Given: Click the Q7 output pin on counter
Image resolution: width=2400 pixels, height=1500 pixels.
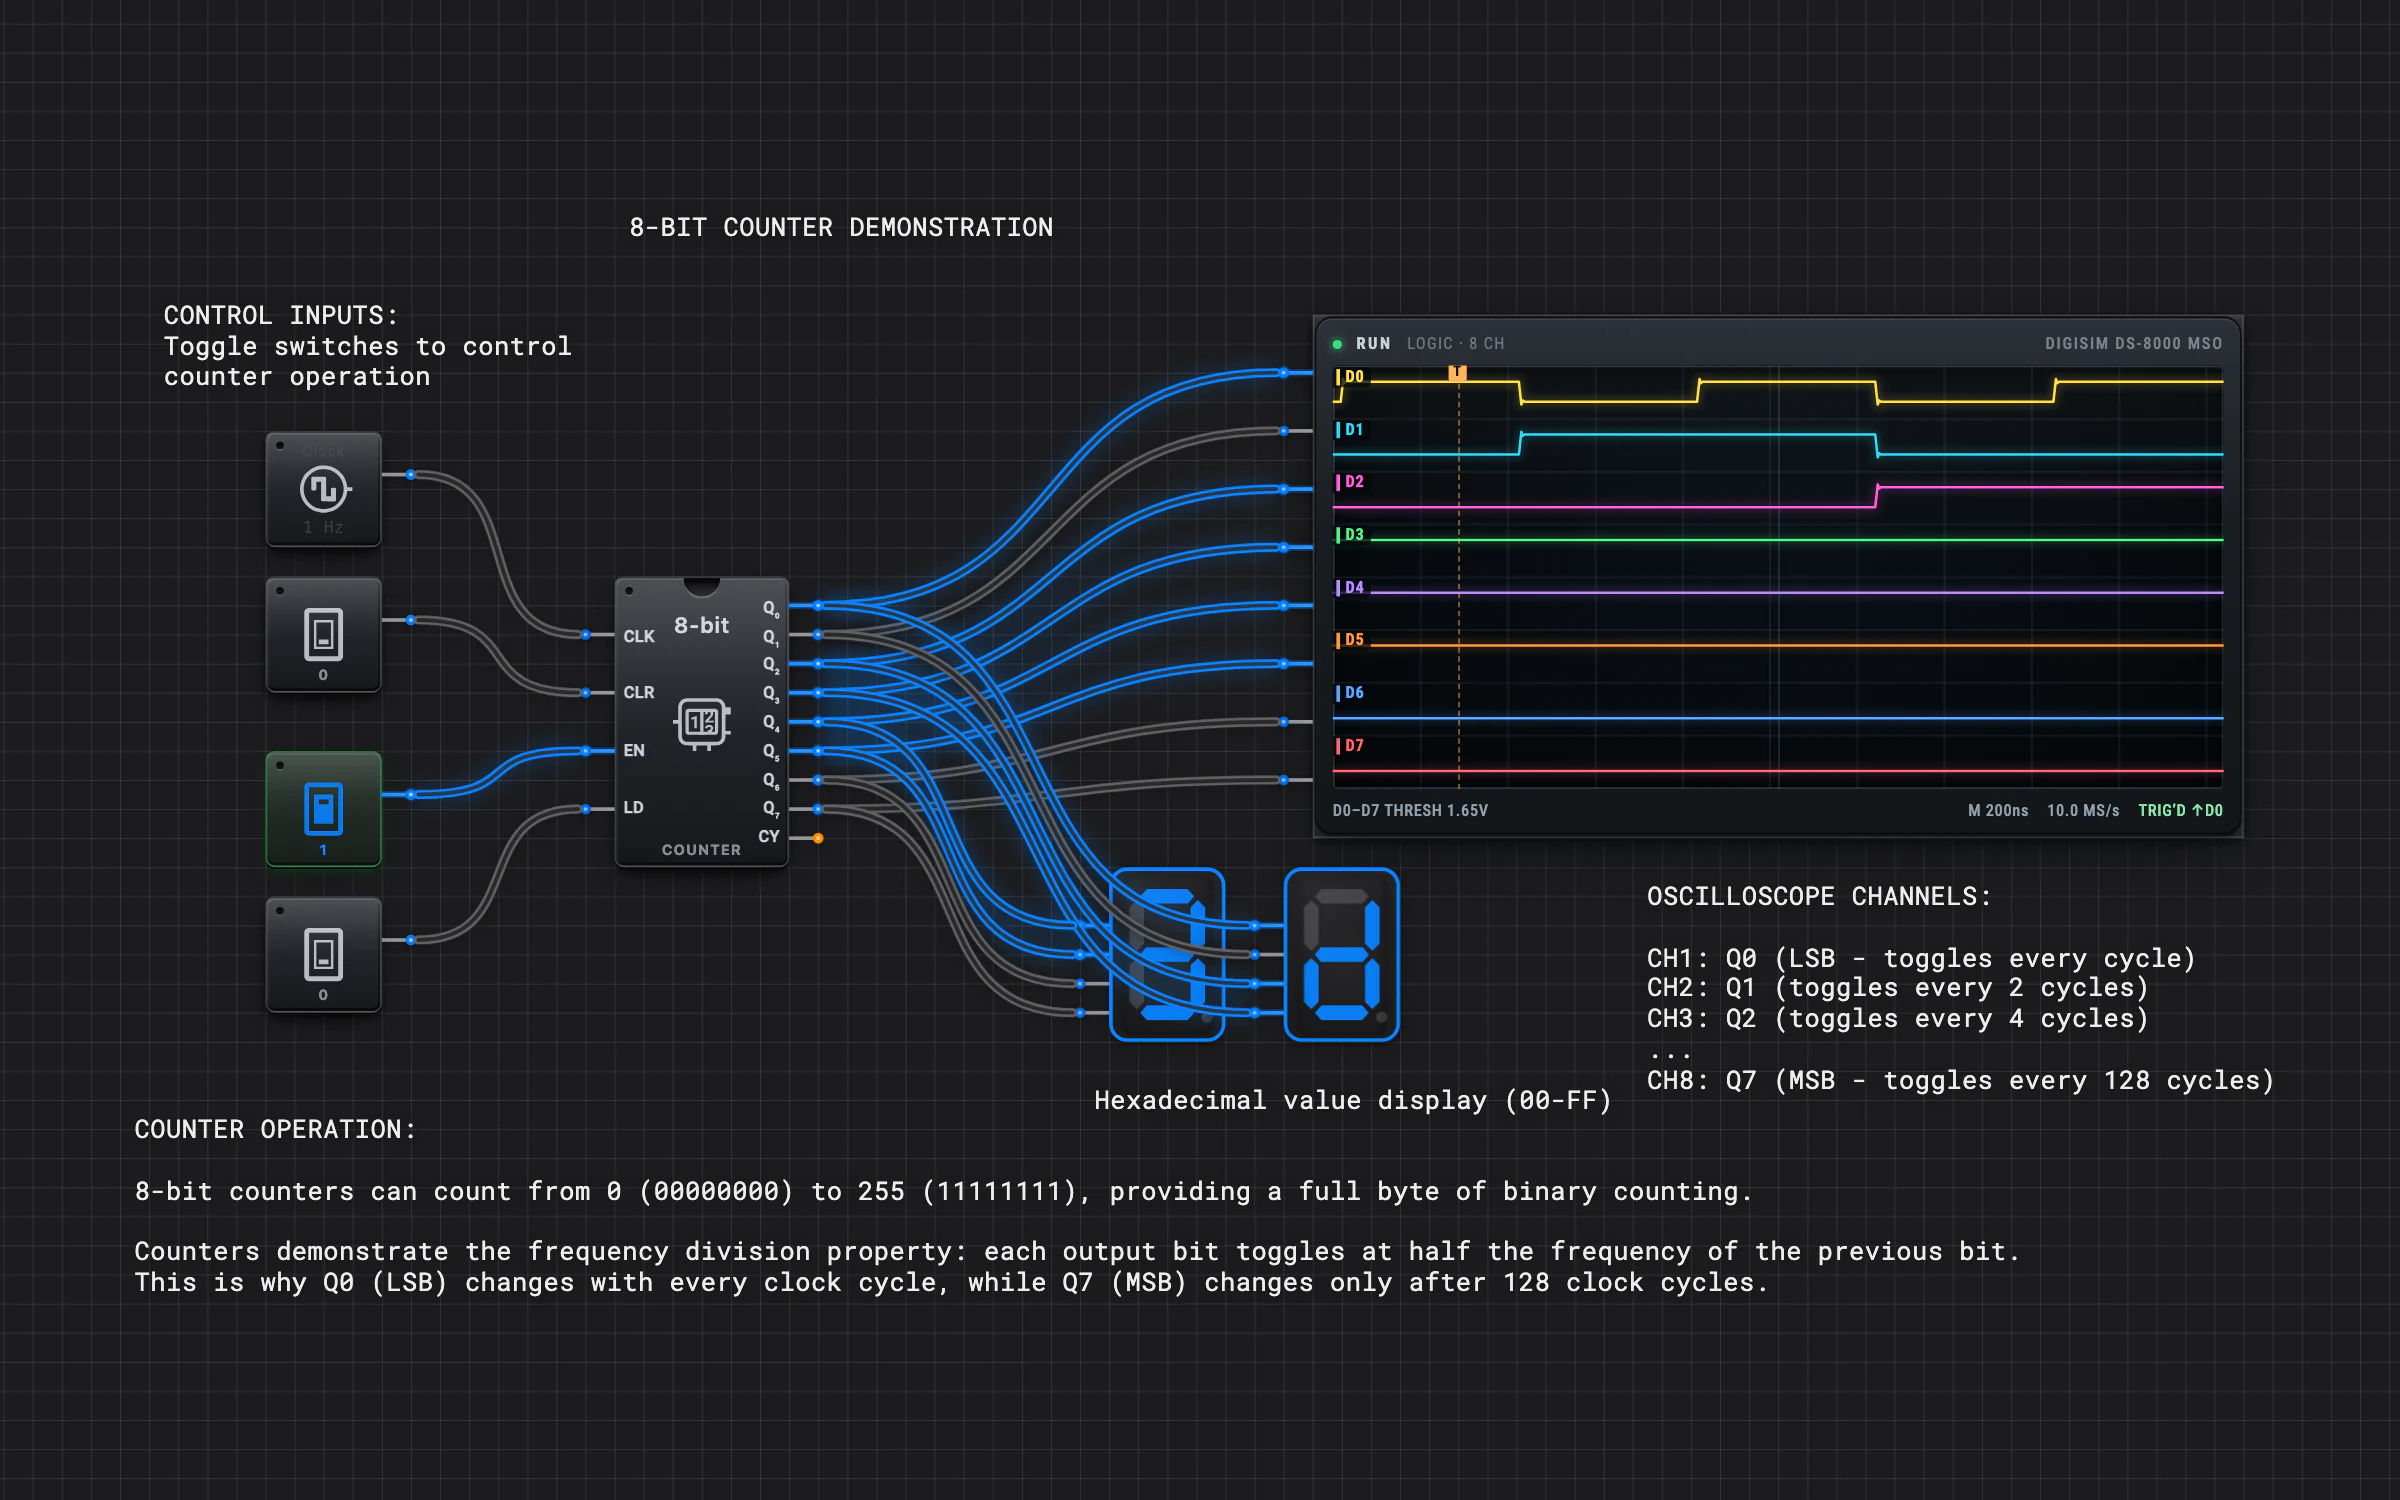Looking at the screenshot, I should [x=818, y=809].
